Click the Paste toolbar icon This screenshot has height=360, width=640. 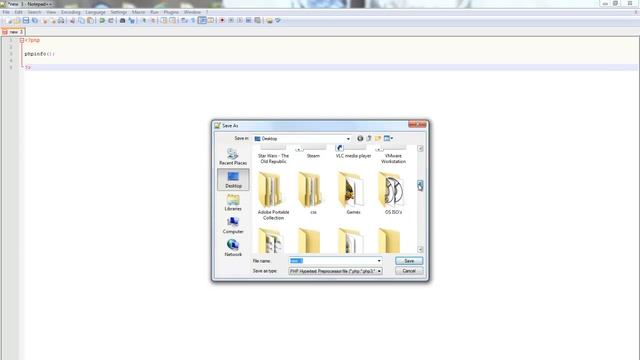(90, 20)
